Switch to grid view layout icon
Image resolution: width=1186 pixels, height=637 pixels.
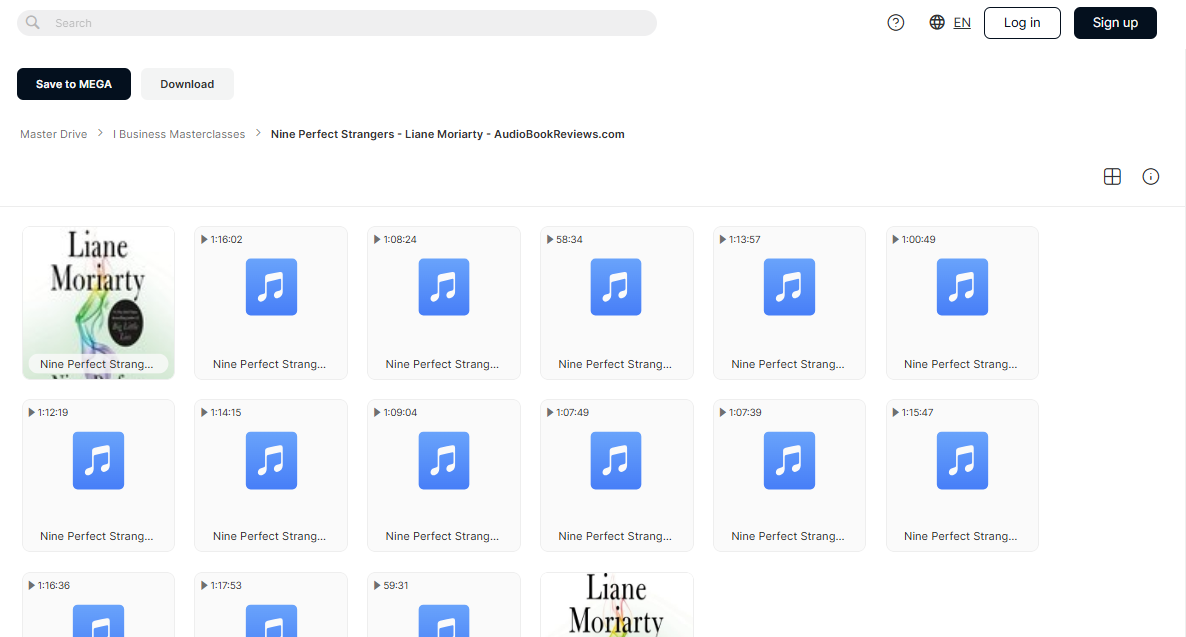point(1112,176)
